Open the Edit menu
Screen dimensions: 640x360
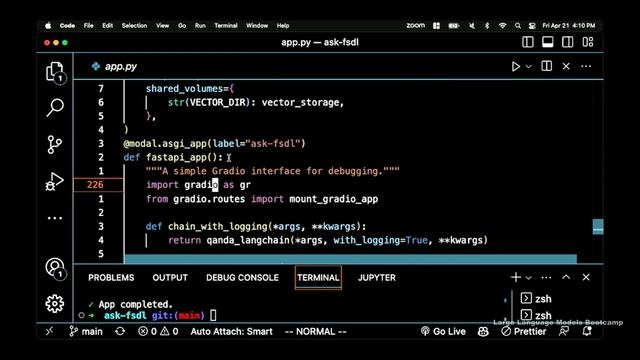(x=107, y=26)
